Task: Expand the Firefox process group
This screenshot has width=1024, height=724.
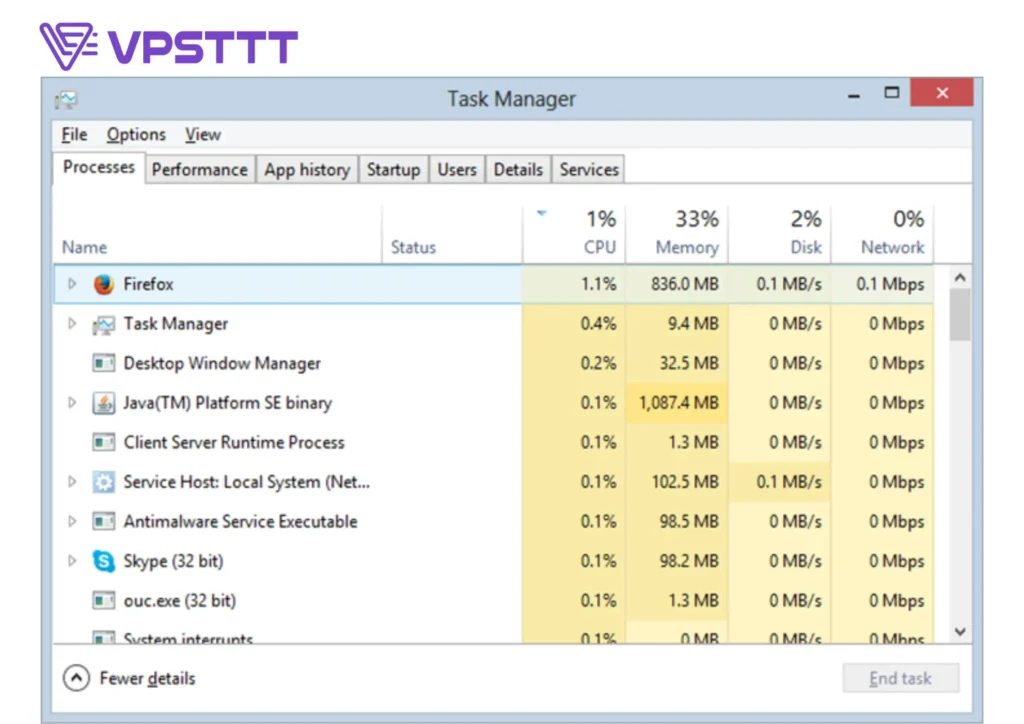Action: tap(72, 284)
